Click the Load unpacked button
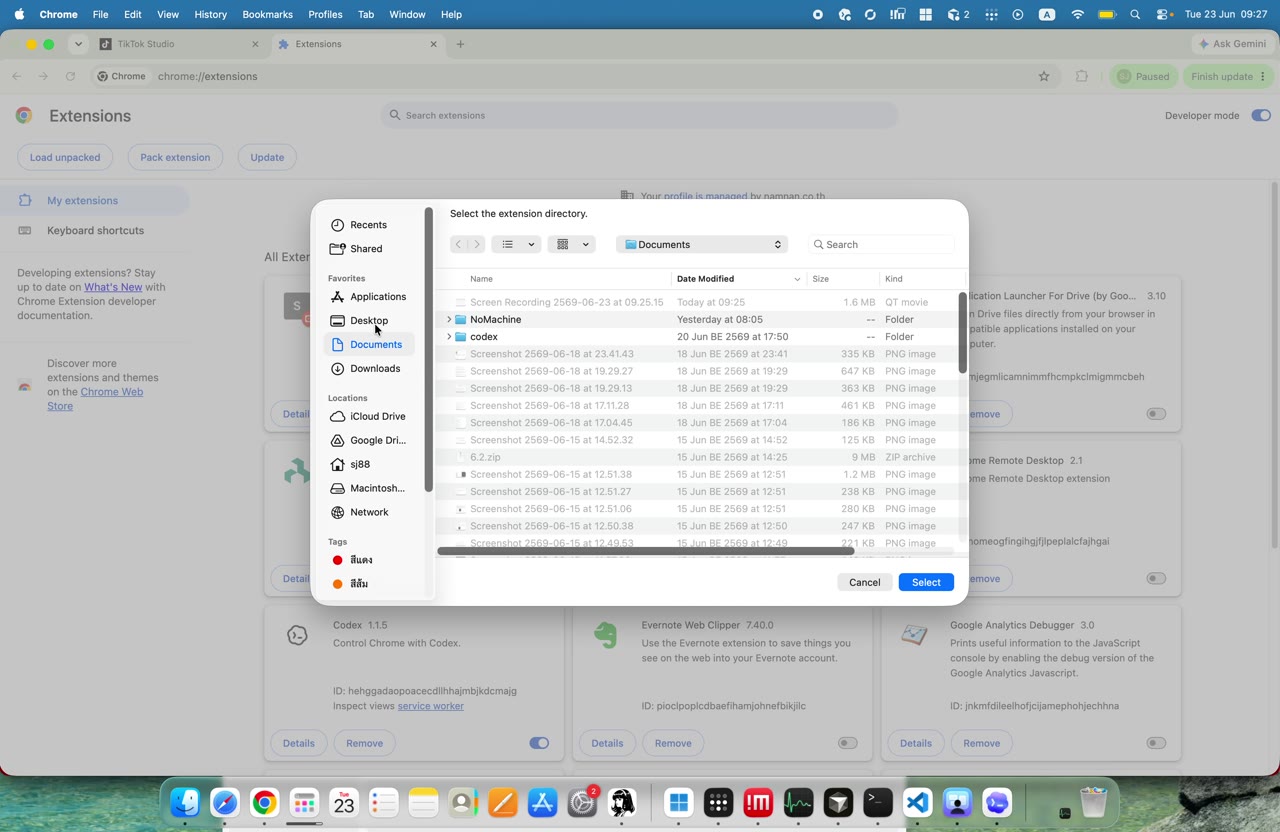This screenshot has width=1280, height=832. click(x=65, y=157)
